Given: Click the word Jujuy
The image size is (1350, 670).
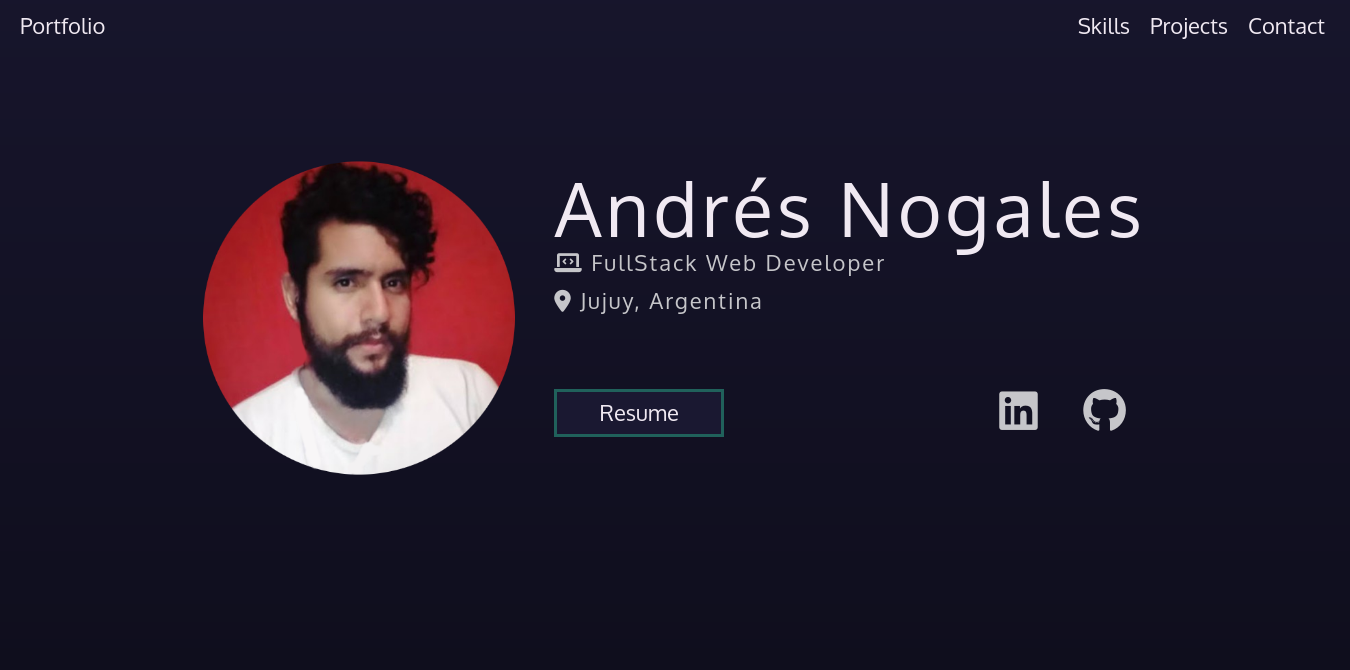Looking at the screenshot, I should coord(610,302).
